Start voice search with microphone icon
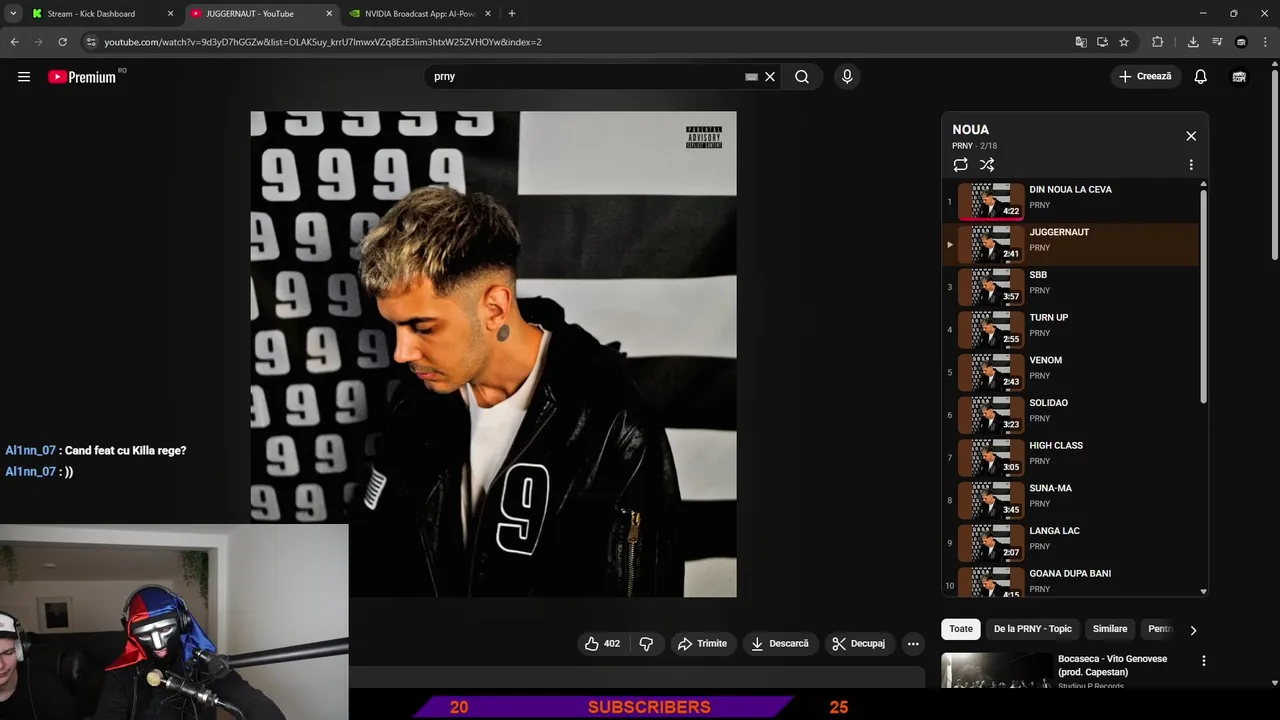 point(847,77)
